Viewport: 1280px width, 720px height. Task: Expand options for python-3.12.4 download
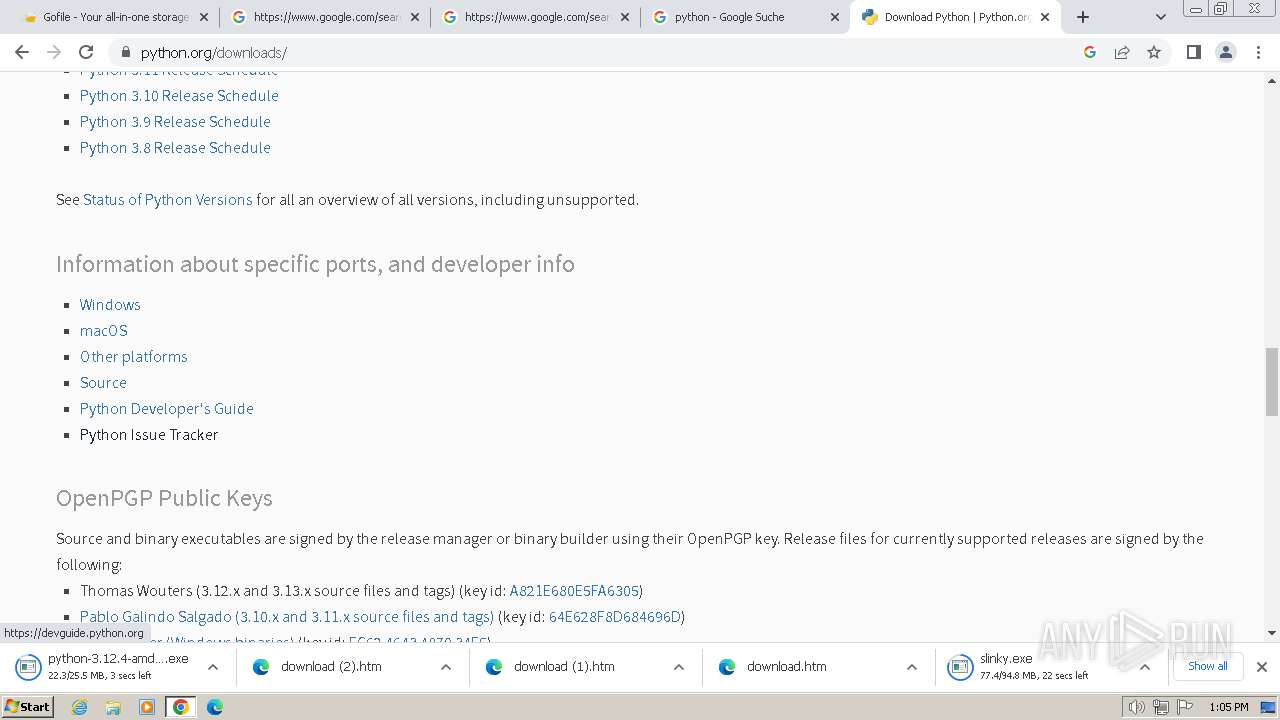click(213, 667)
